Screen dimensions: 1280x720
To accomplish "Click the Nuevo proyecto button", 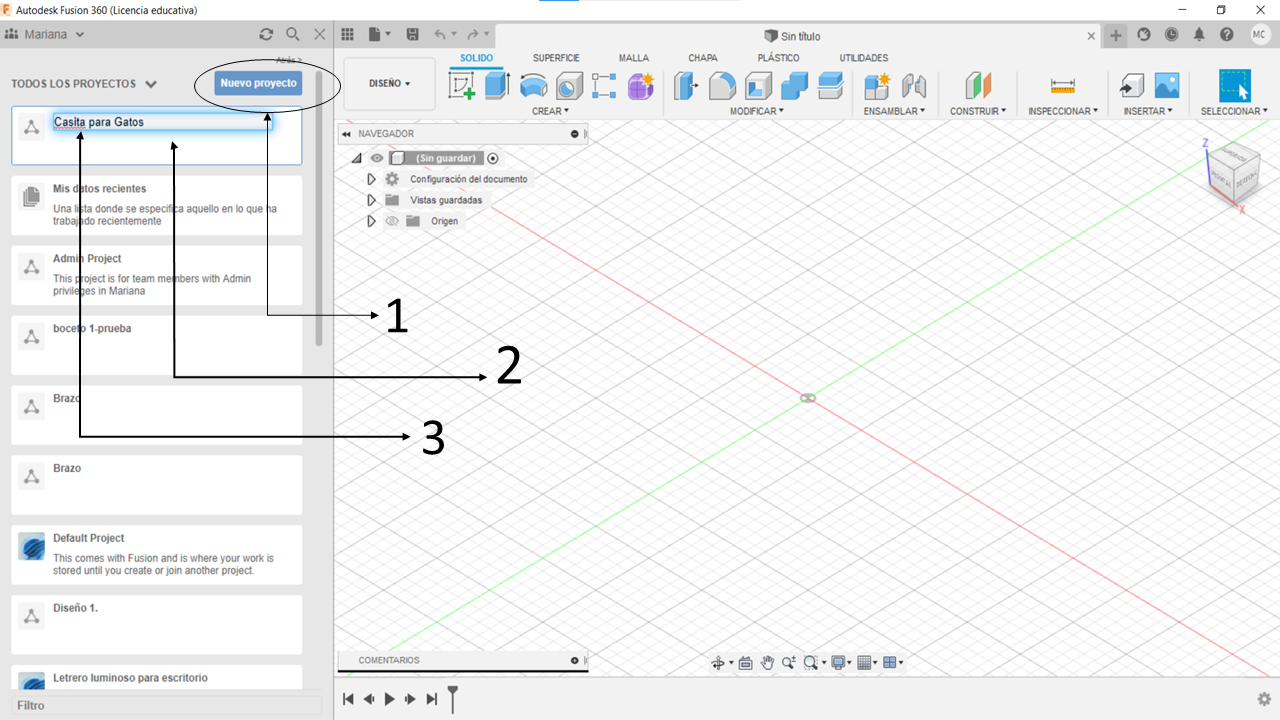I will click(x=259, y=83).
